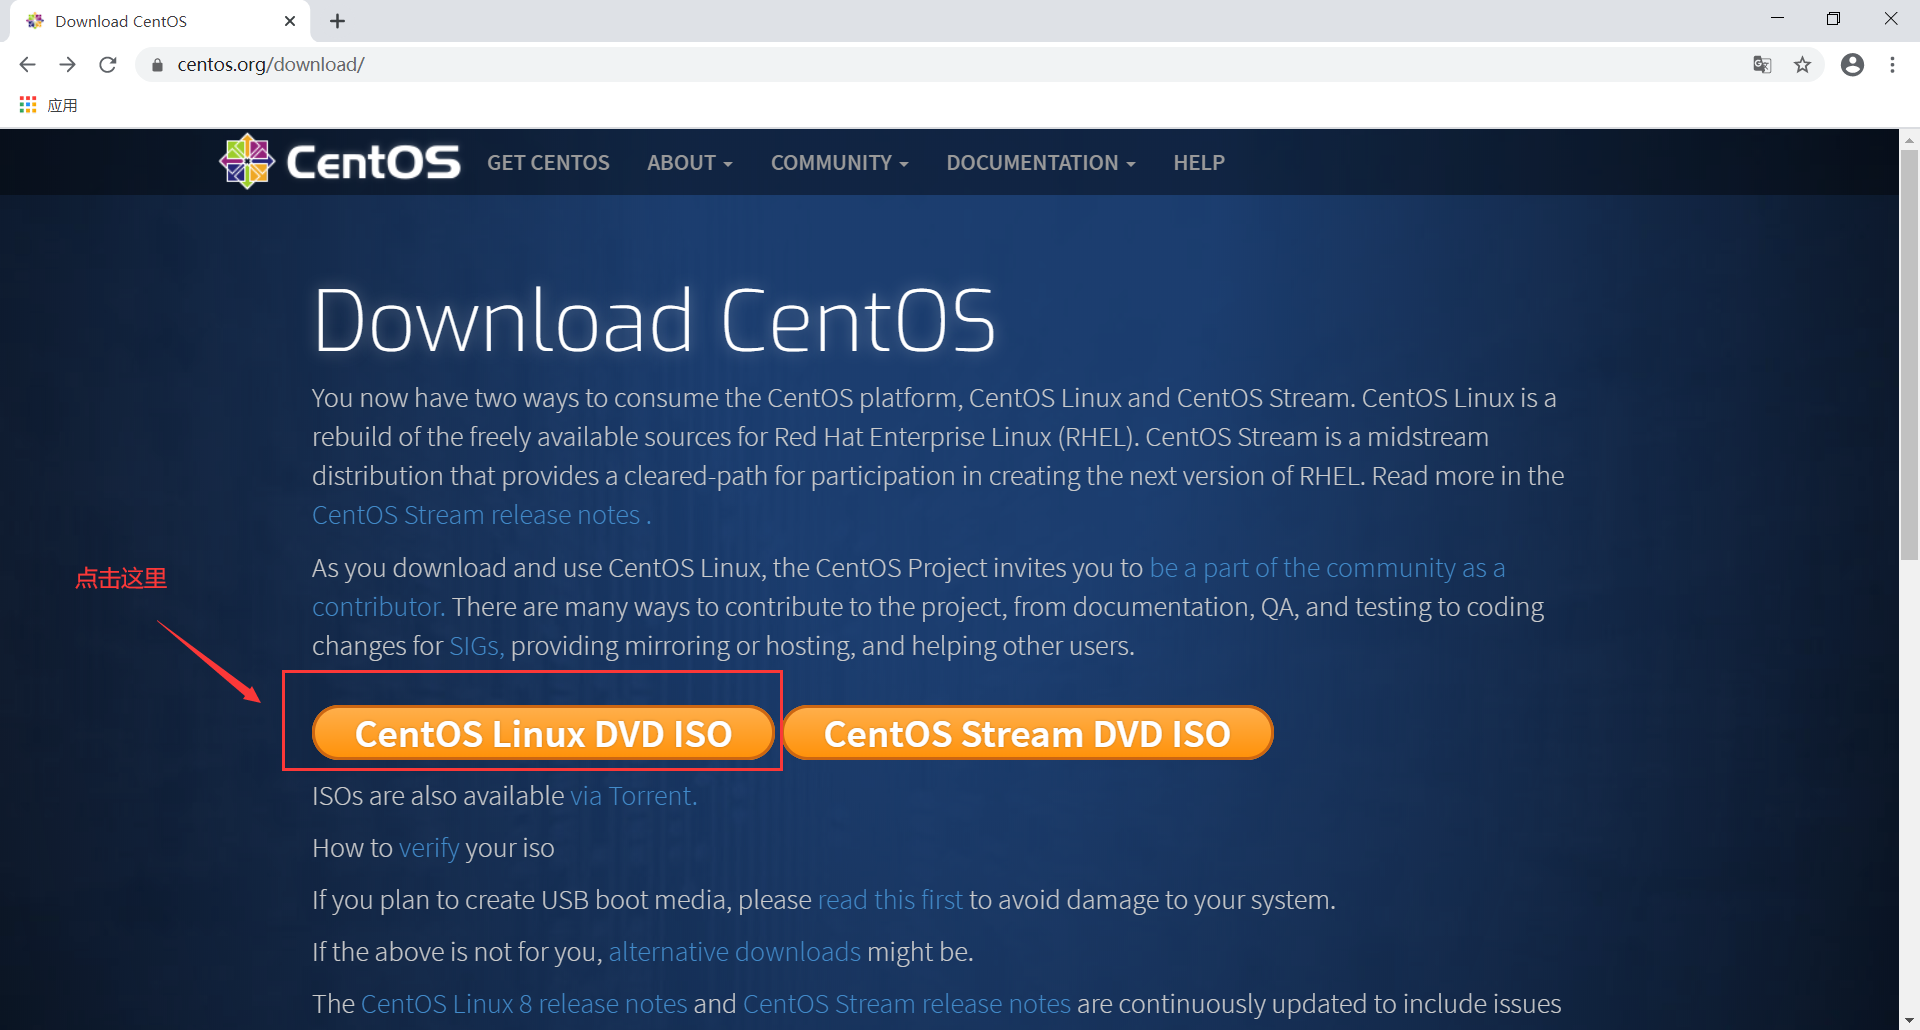This screenshot has width=1920, height=1030.
Task: Open the SIGs link
Action: [x=476, y=646]
